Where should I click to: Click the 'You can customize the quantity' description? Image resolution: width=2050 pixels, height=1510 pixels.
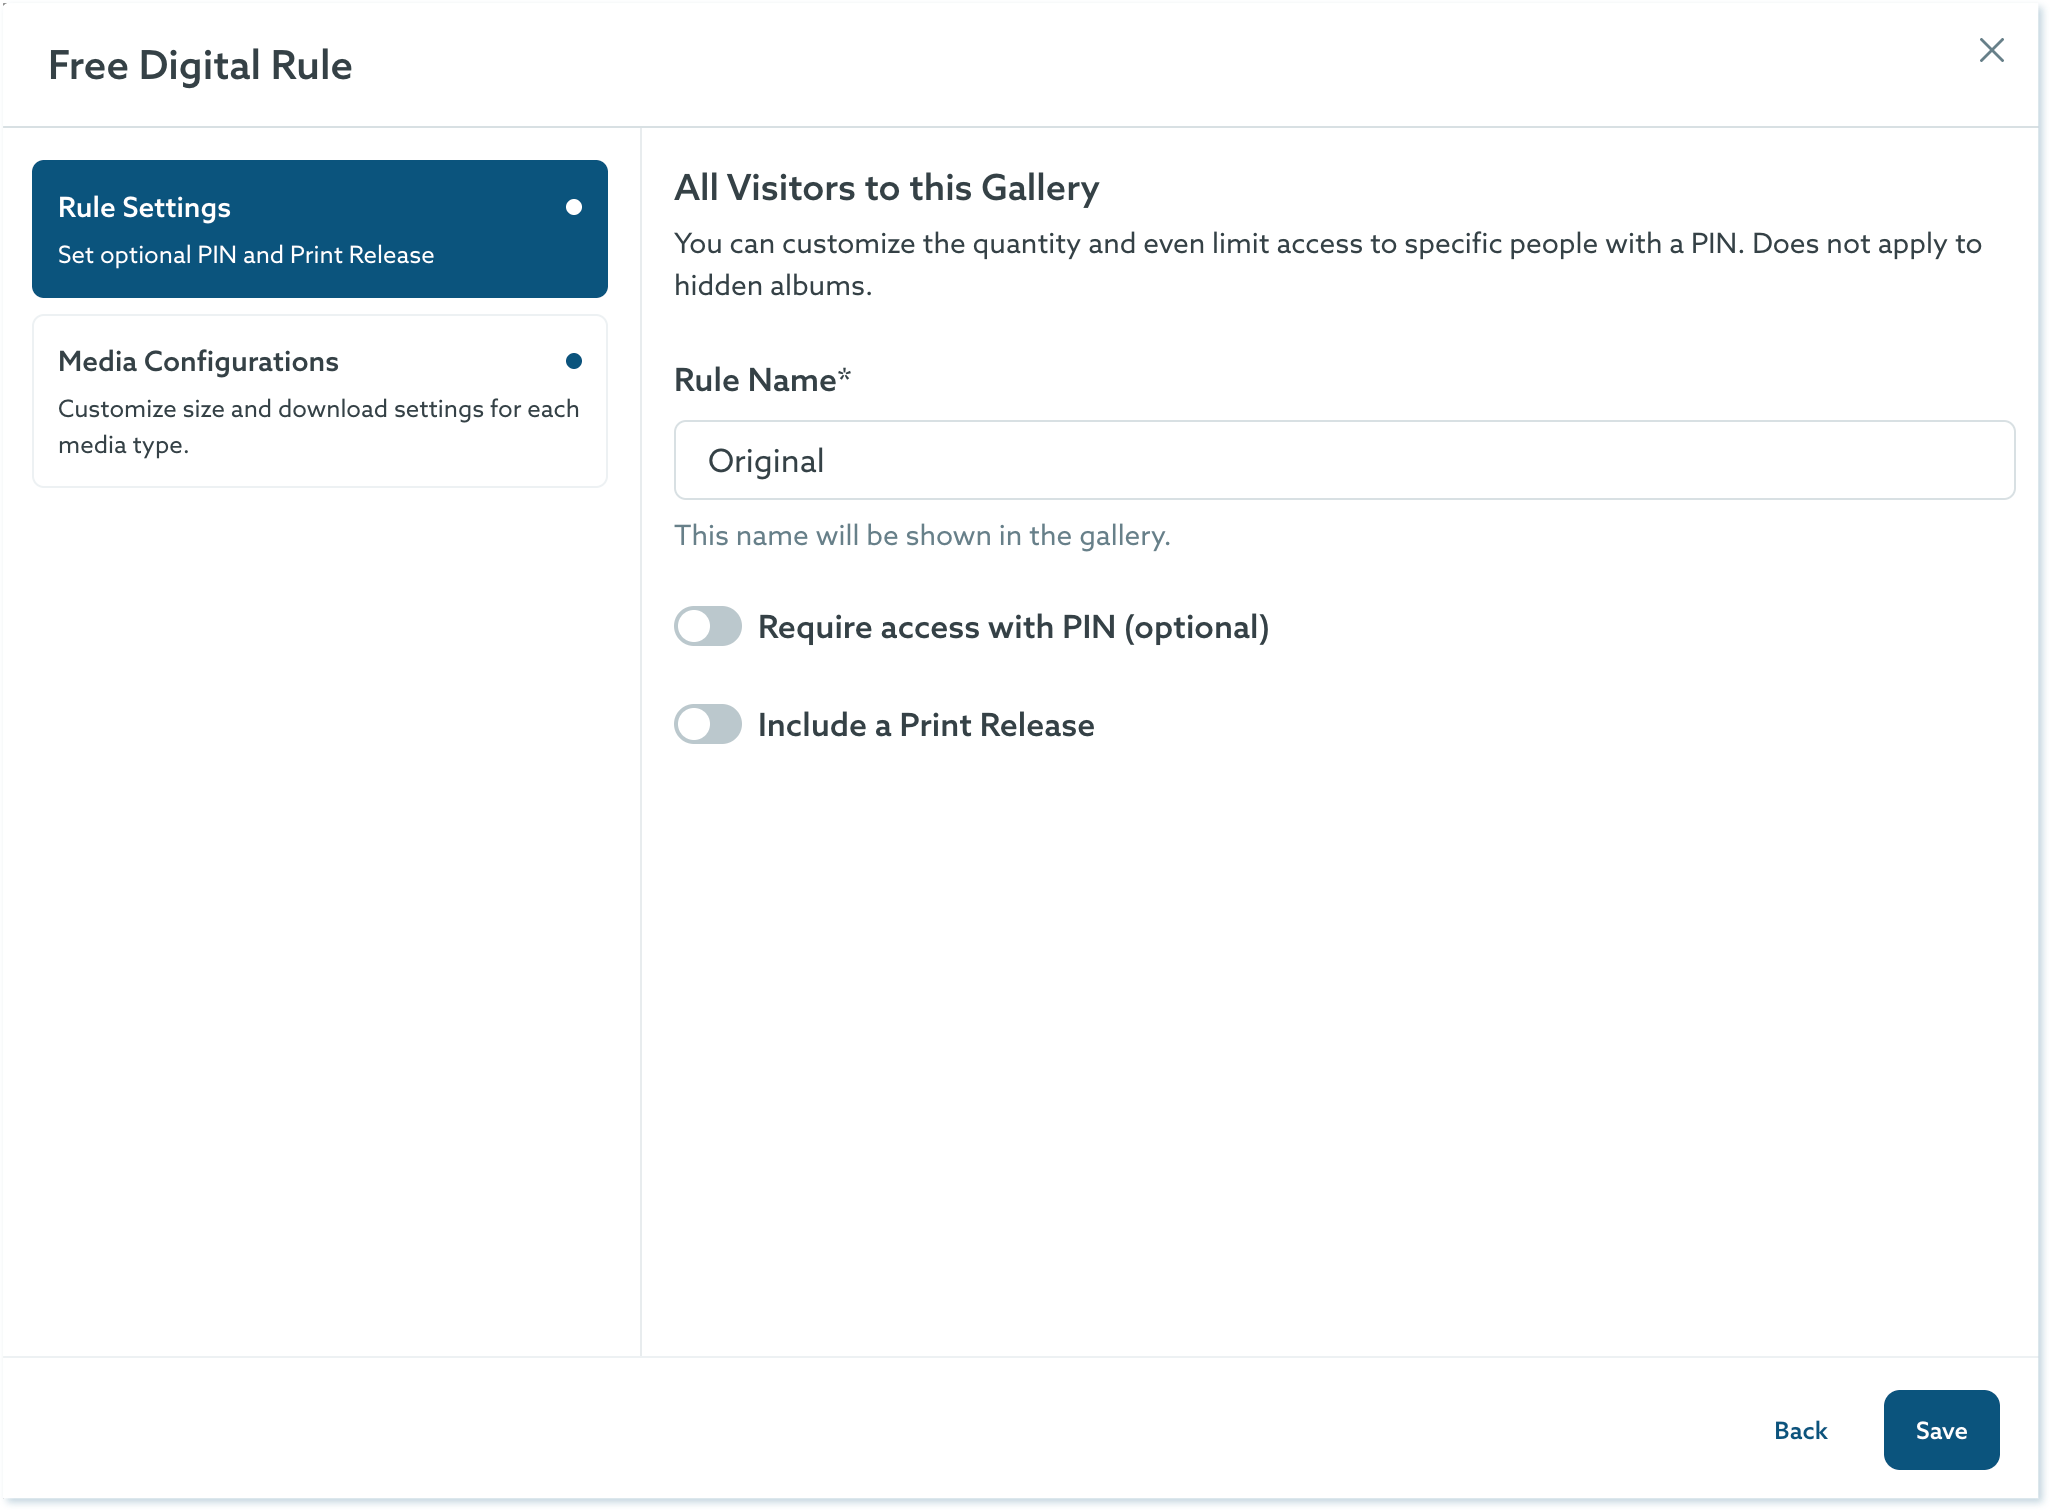1328,265
